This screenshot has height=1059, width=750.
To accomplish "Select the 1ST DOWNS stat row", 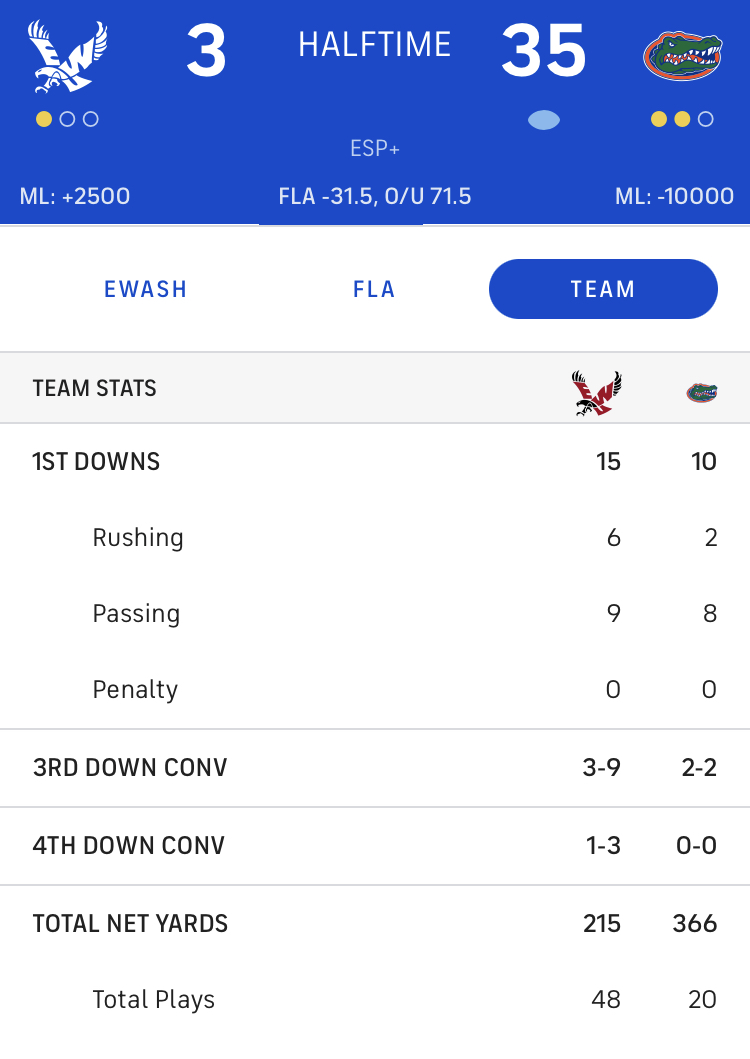I will (x=375, y=462).
